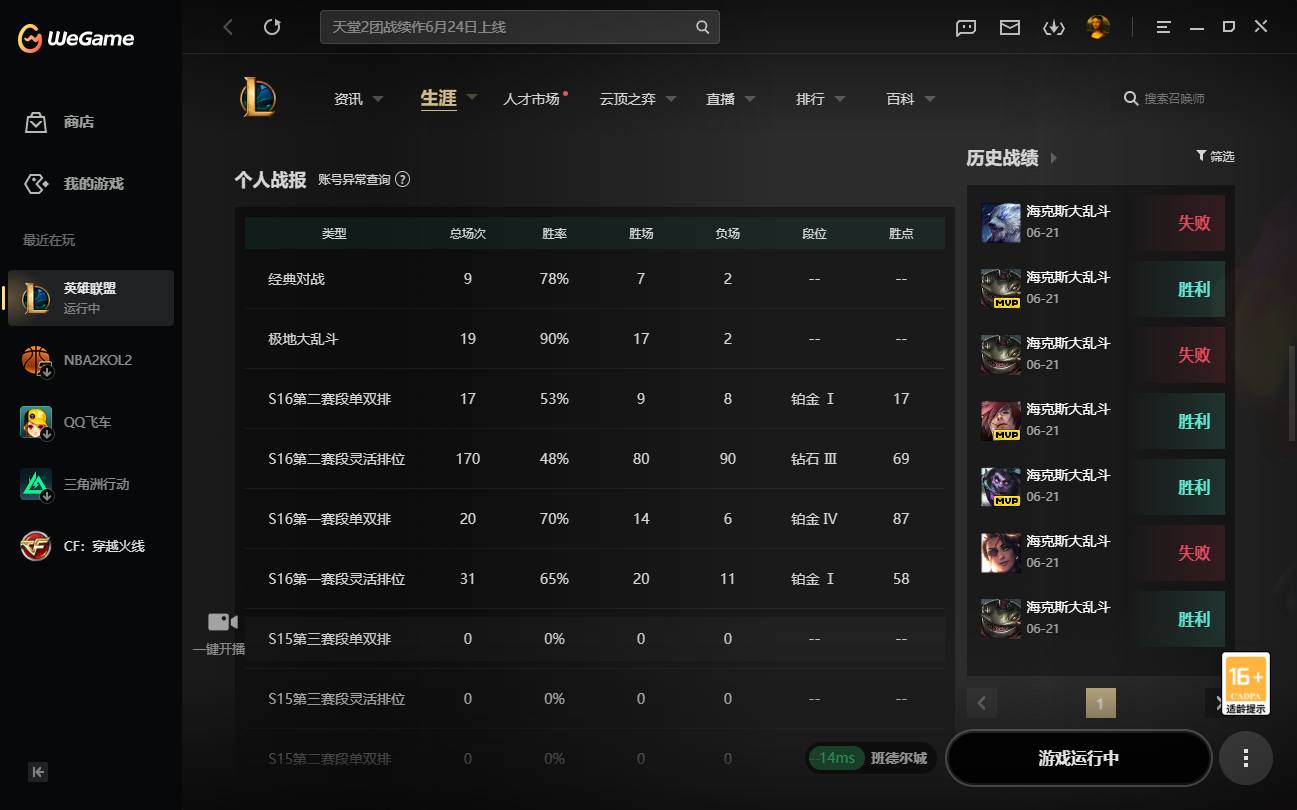Select history page 1
Viewport: 1297px width, 810px height.
pyautogui.click(x=1100, y=703)
